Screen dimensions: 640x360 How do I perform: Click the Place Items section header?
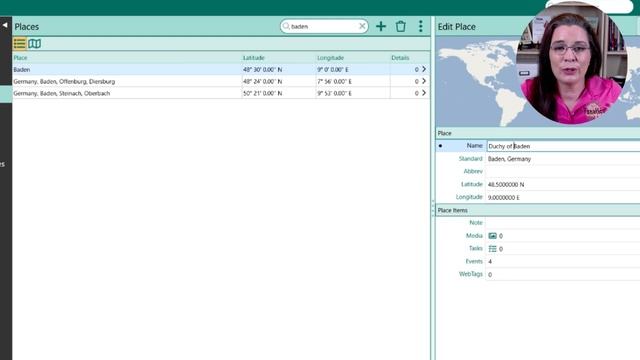click(538, 211)
